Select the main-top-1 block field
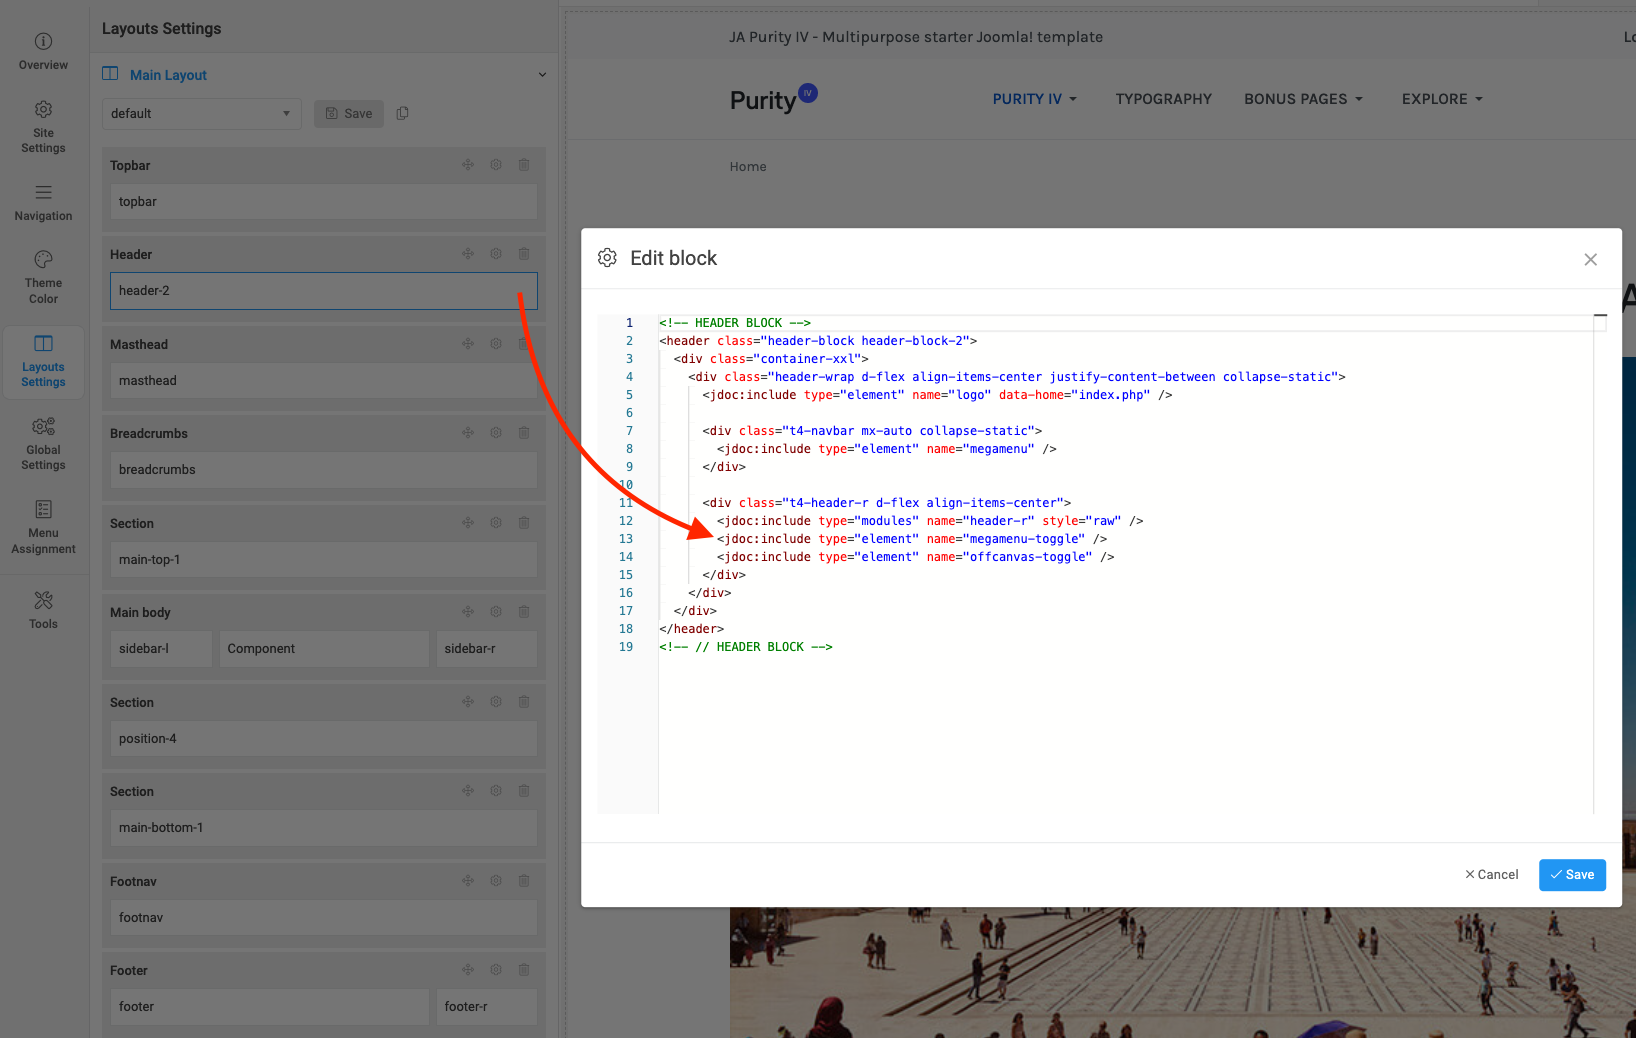The width and height of the screenshot is (1636, 1038). pos(324,560)
